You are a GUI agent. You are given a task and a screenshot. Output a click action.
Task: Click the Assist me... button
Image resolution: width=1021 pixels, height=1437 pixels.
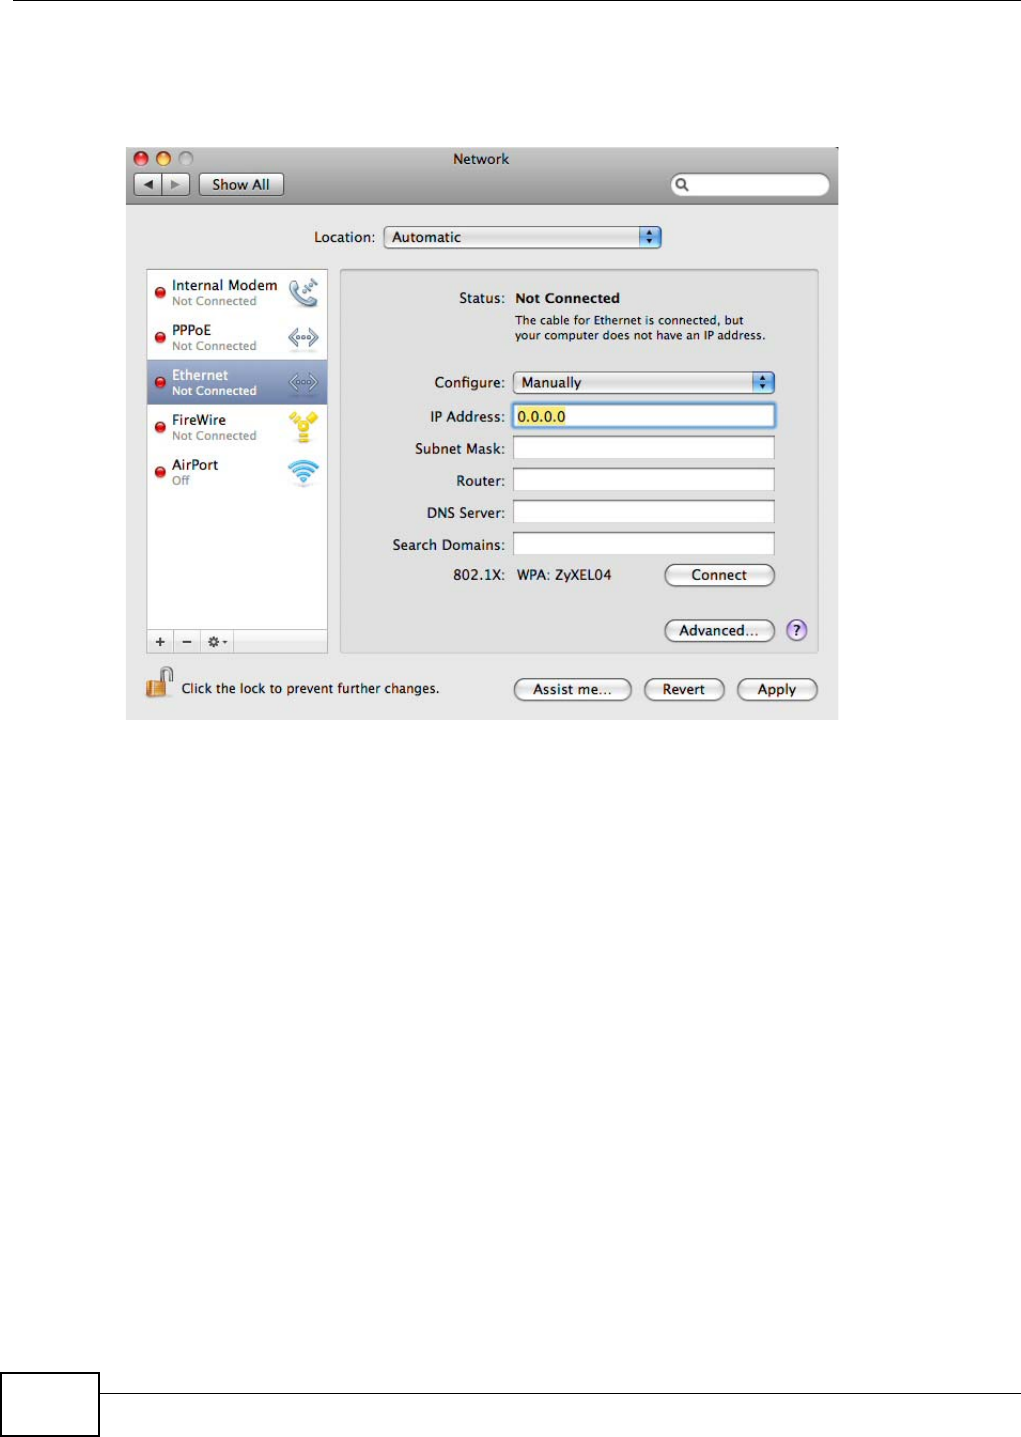pyautogui.click(x=572, y=689)
